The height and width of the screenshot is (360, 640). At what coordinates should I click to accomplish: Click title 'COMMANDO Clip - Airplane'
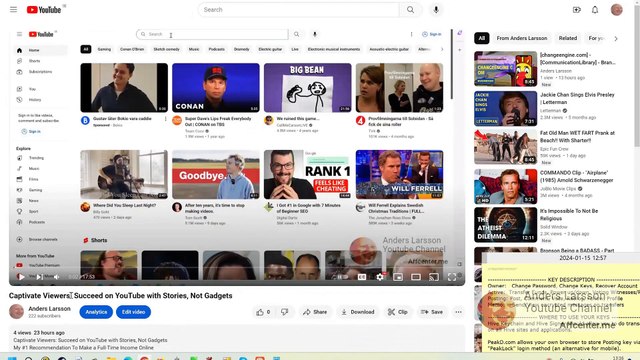(576, 176)
